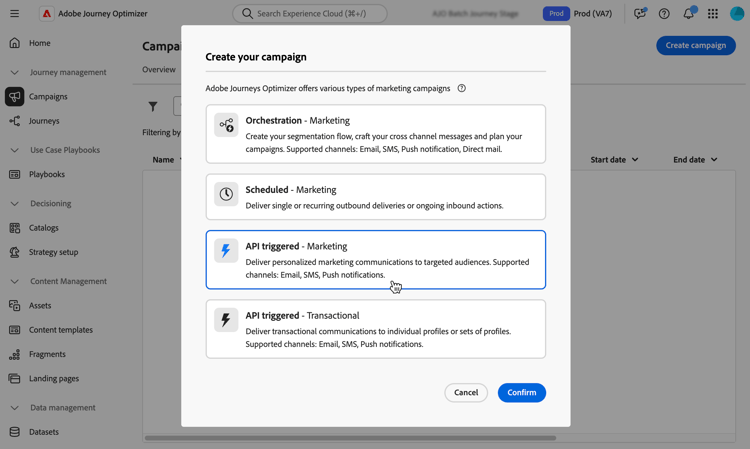
Task: Click the blue API triggered Marketing lightning icon
Action: 226,251
